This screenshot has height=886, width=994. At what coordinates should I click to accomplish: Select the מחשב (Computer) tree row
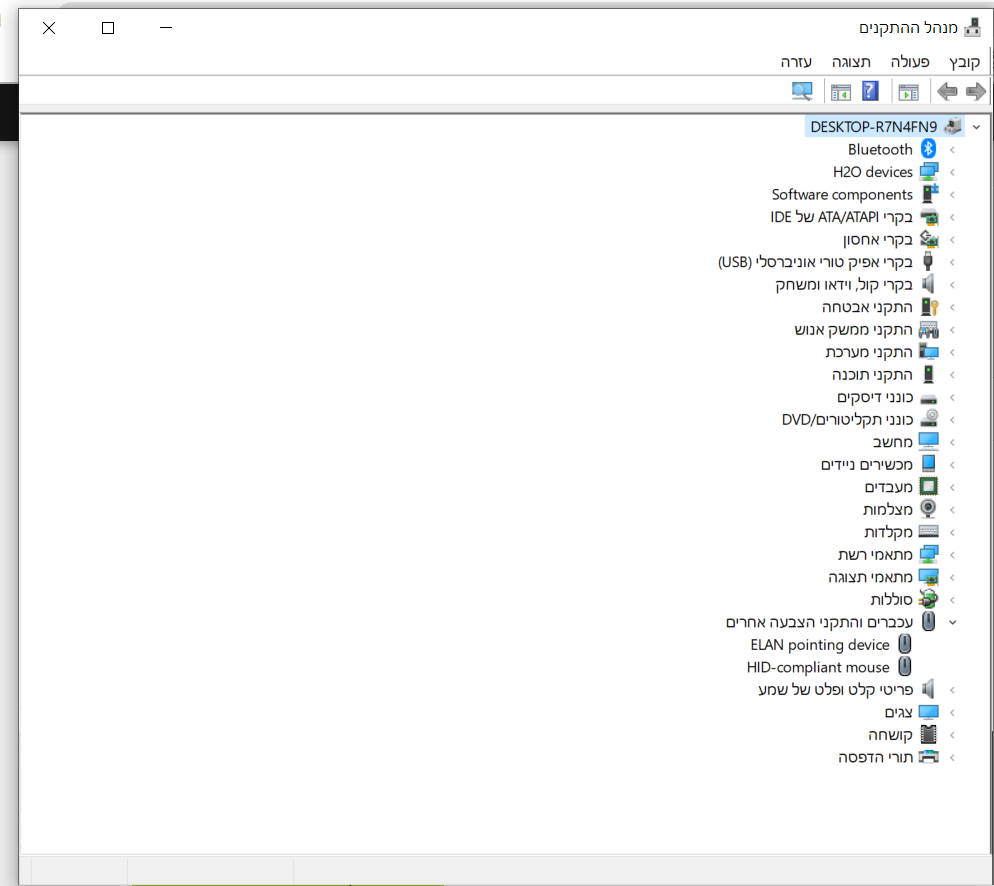(893, 442)
